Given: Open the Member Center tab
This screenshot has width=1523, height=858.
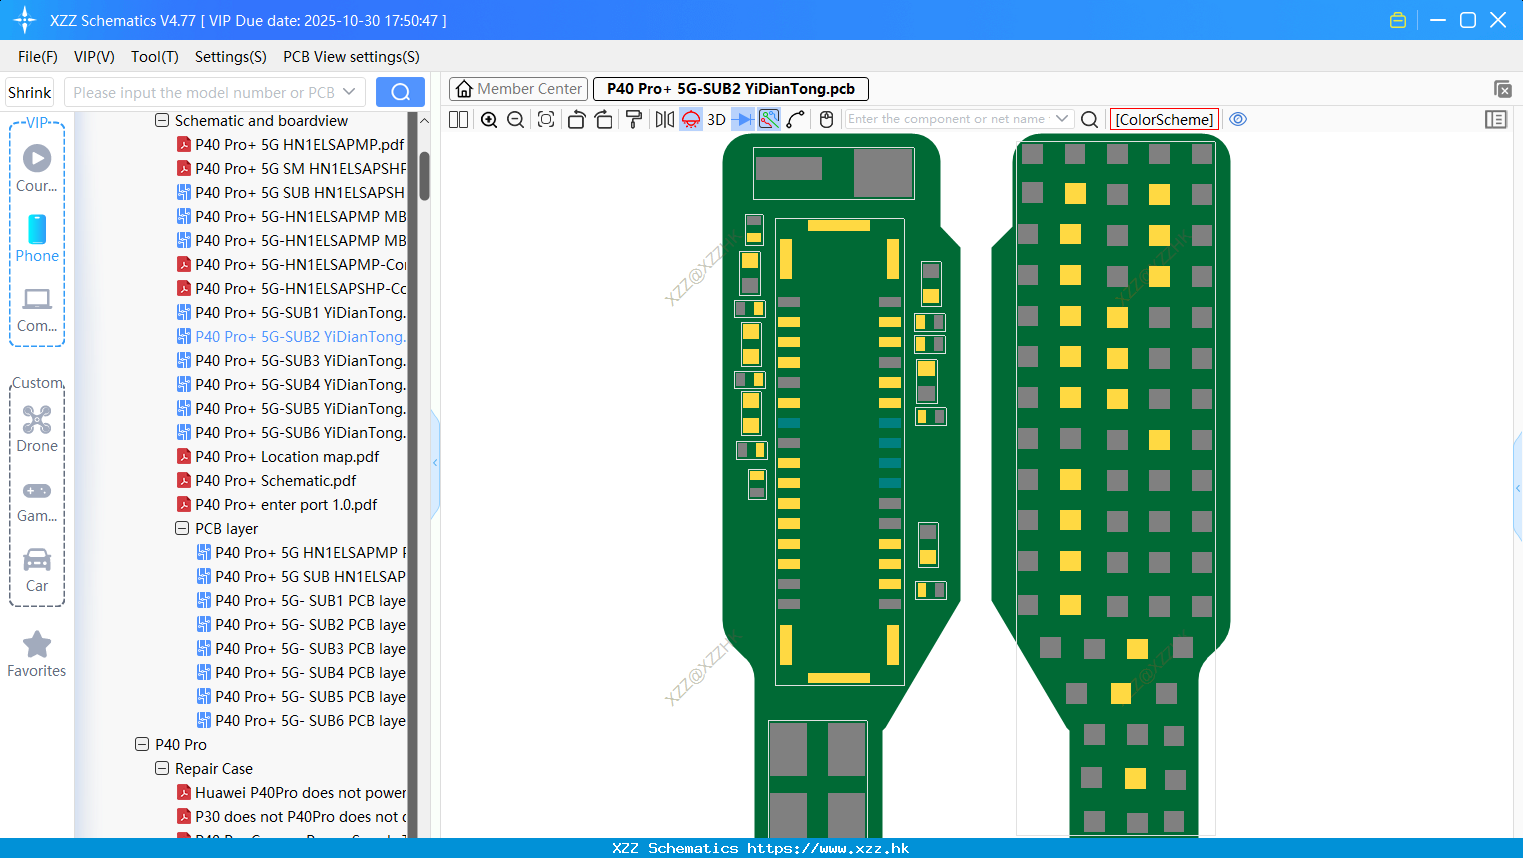Looking at the screenshot, I should coord(519,89).
